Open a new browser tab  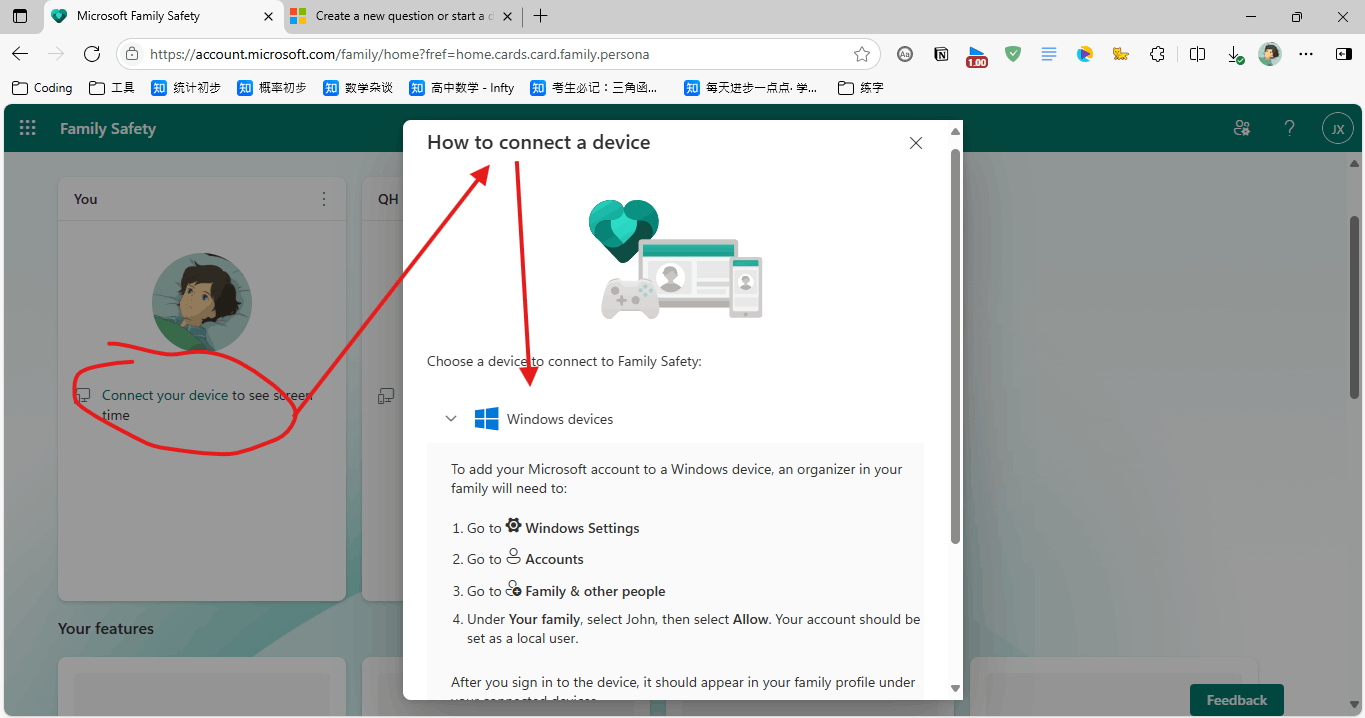point(541,16)
